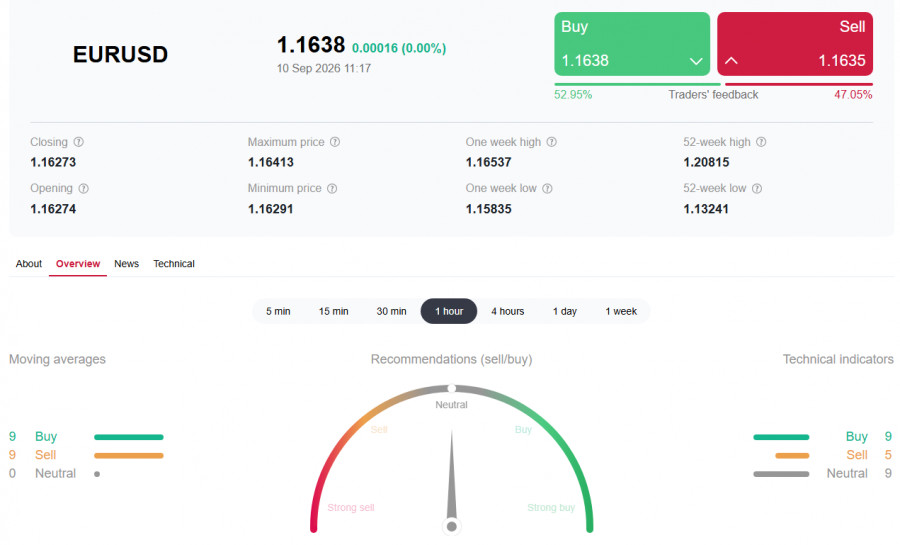The width and height of the screenshot is (900, 545).
Task: Click One week high info icon
Action: pos(552,142)
